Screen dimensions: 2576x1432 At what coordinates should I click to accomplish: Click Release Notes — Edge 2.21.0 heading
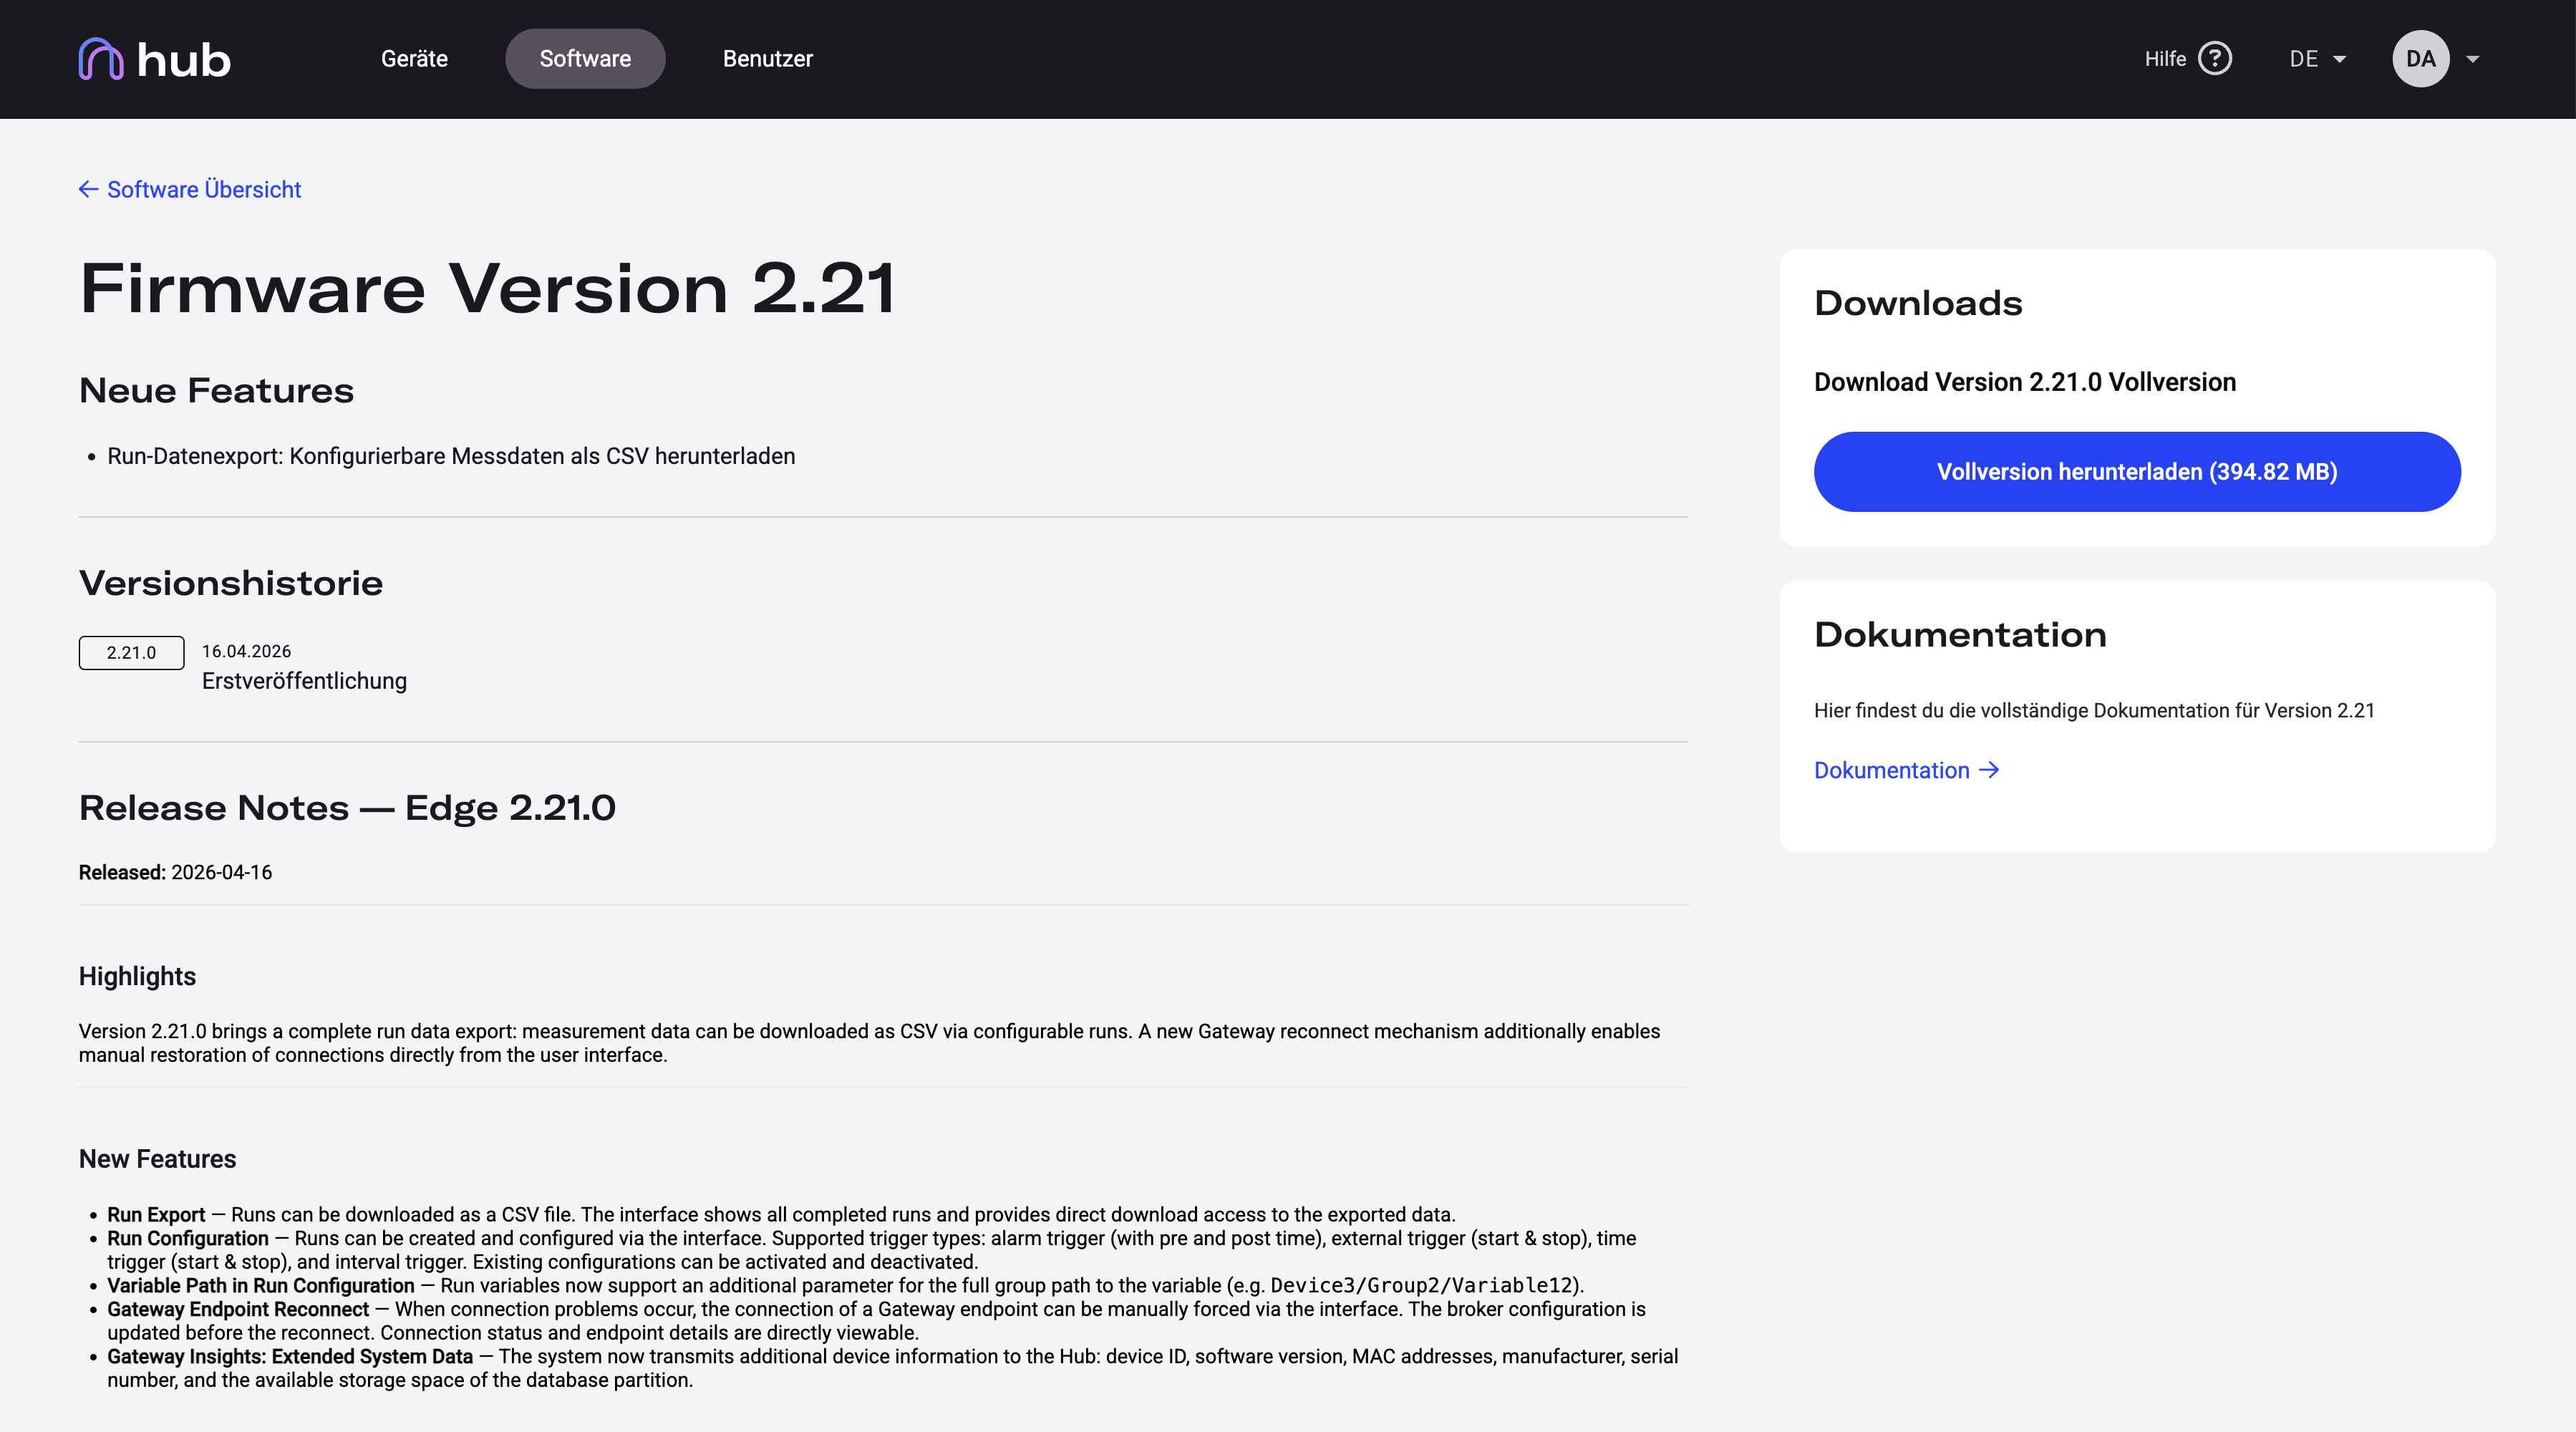tap(347, 807)
